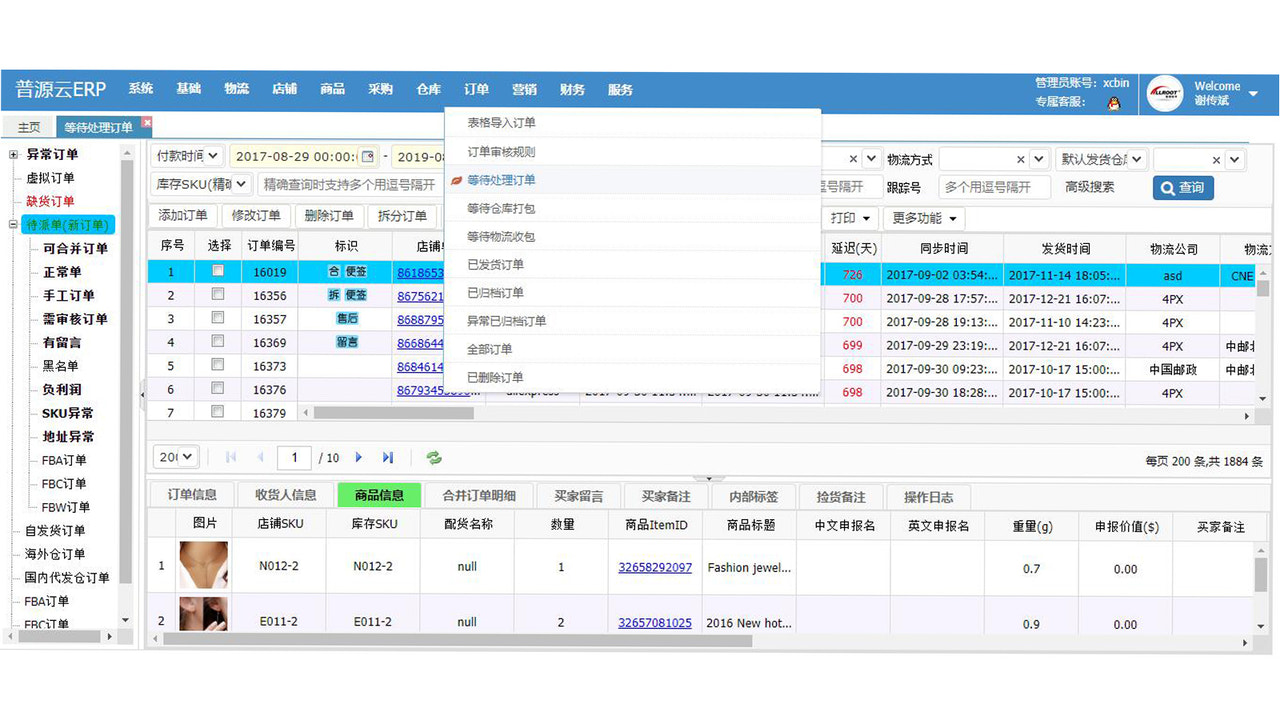This screenshot has width=1280, height=720.
Task: Click the 跟踪号 input field
Action: point(994,187)
